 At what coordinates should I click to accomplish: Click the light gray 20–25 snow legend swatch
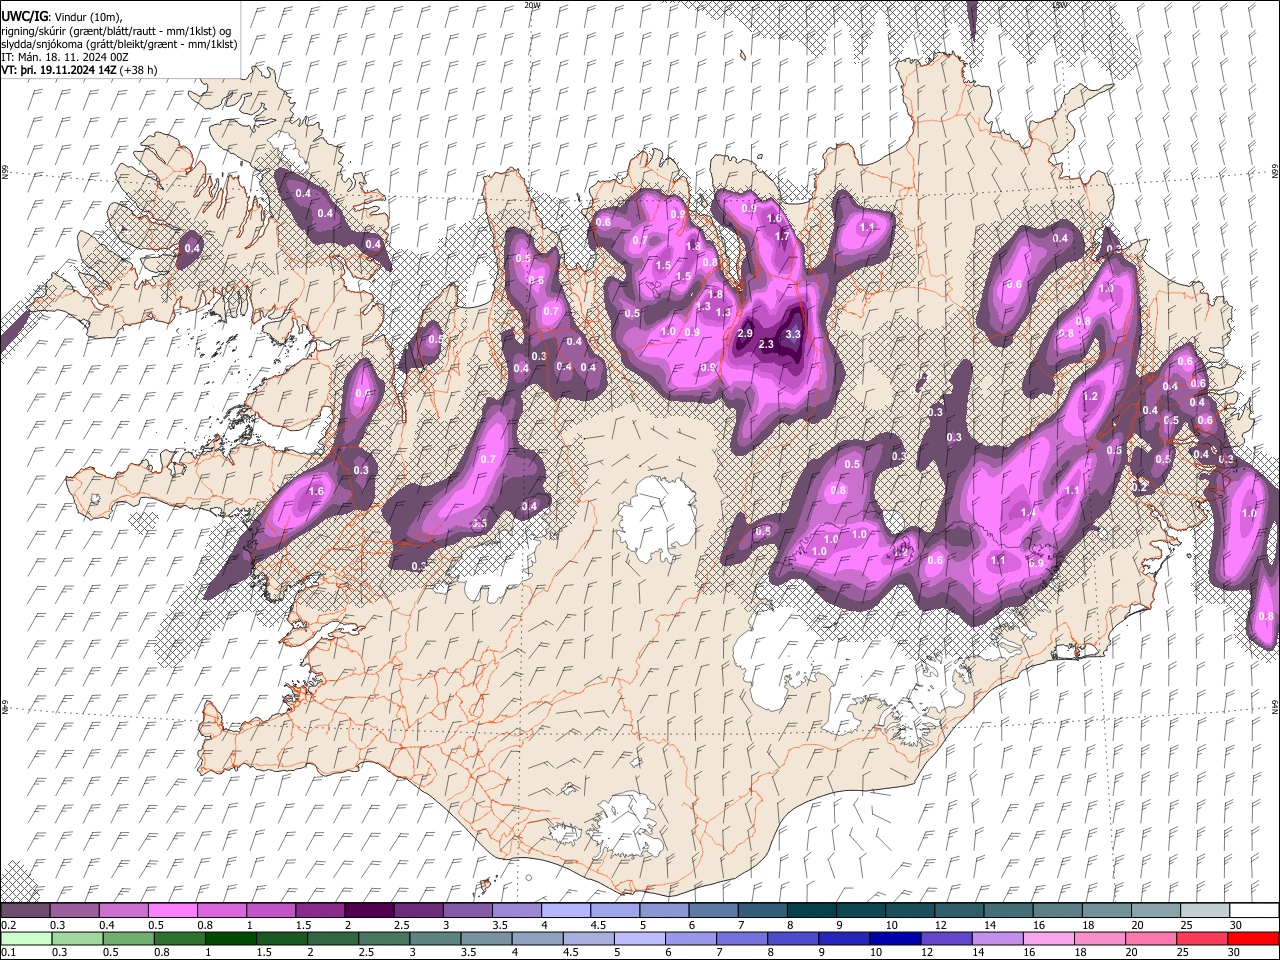click(1154, 910)
